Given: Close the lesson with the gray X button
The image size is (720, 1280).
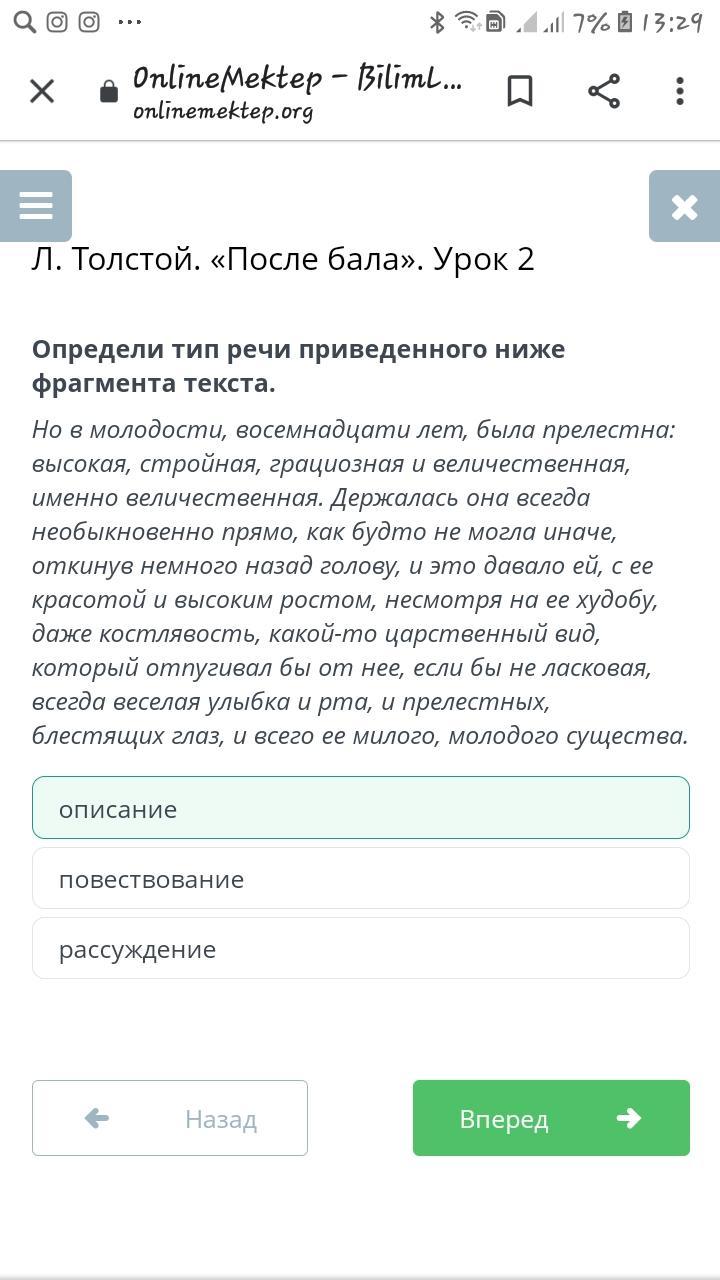Looking at the screenshot, I should coord(684,206).
